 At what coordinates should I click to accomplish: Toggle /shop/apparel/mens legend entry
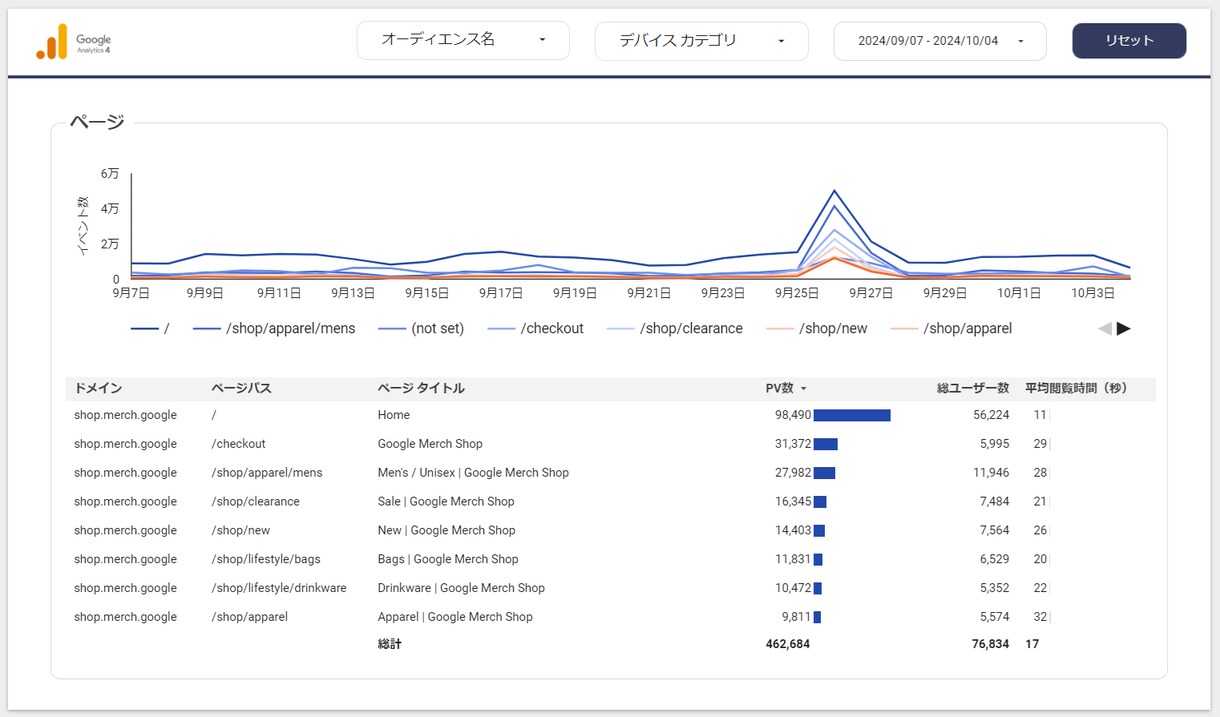(x=274, y=328)
